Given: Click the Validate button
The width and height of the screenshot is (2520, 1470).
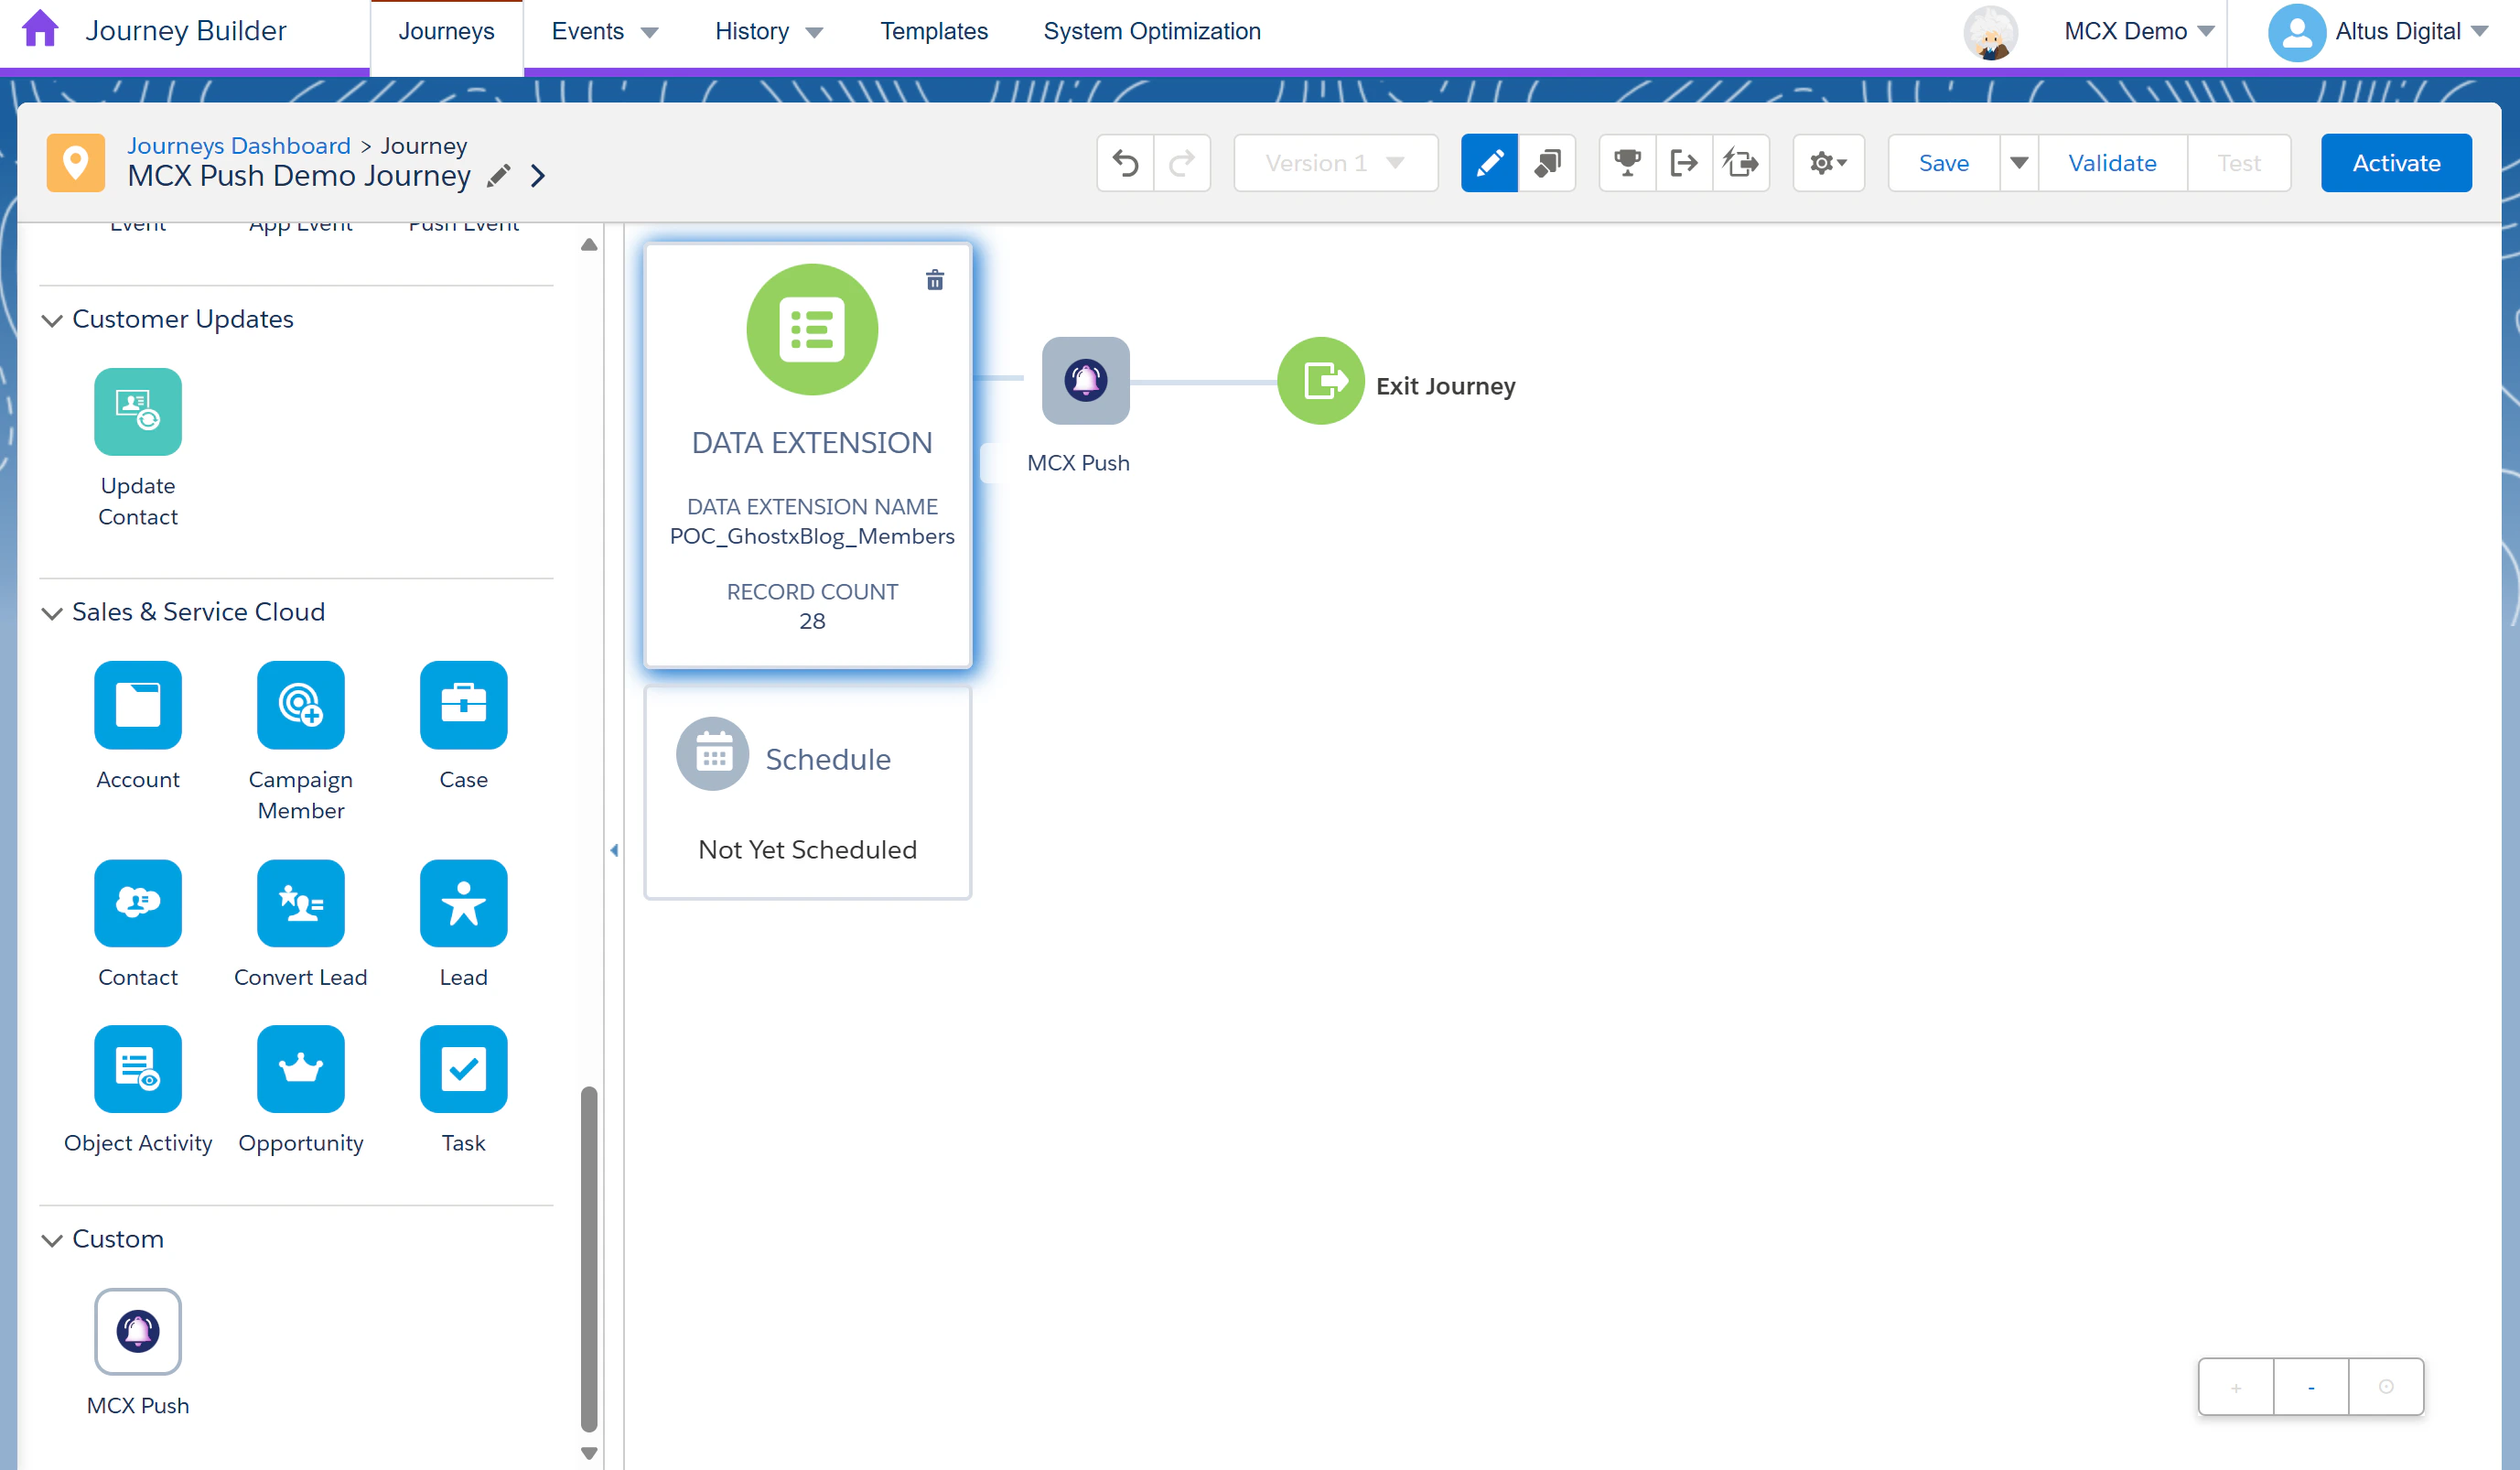Looking at the screenshot, I should click(2112, 163).
